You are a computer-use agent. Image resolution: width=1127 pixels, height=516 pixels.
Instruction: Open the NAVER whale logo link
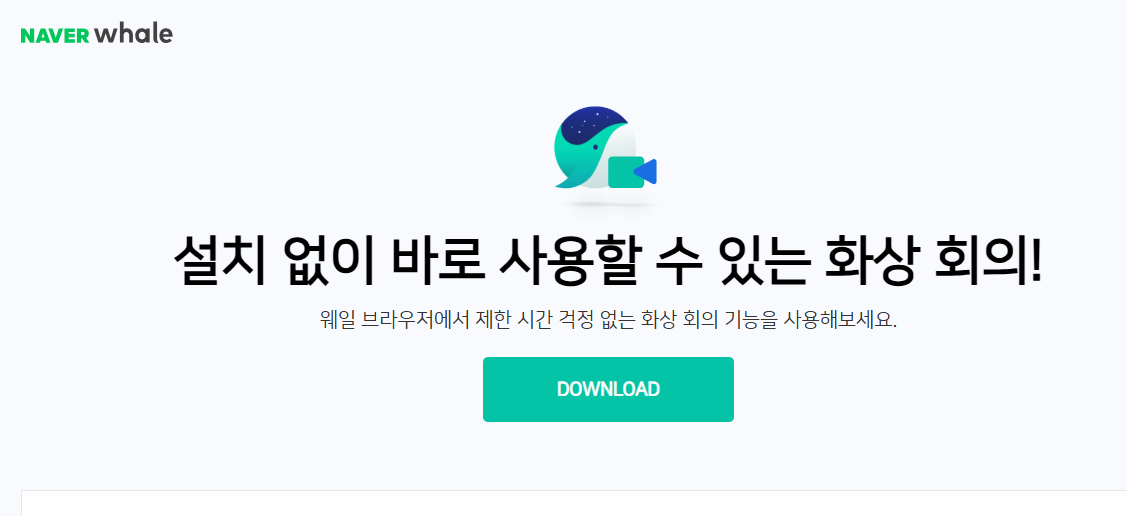[x=96, y=34]
